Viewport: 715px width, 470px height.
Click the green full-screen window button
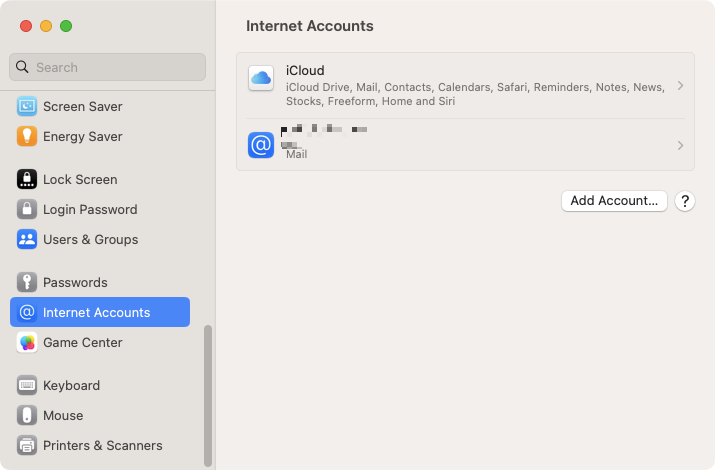(66, 26)
